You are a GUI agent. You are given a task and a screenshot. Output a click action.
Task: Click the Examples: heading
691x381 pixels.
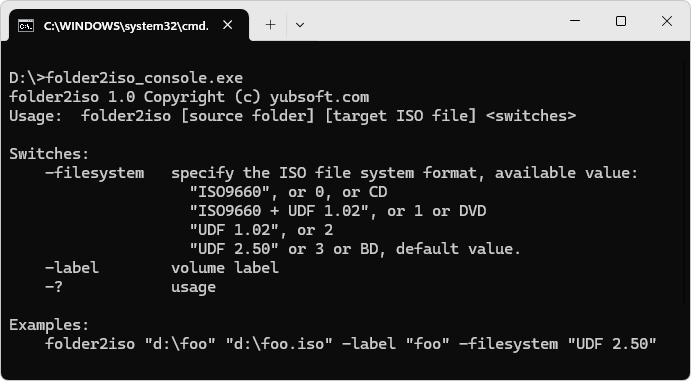click(x=49, y=325)
